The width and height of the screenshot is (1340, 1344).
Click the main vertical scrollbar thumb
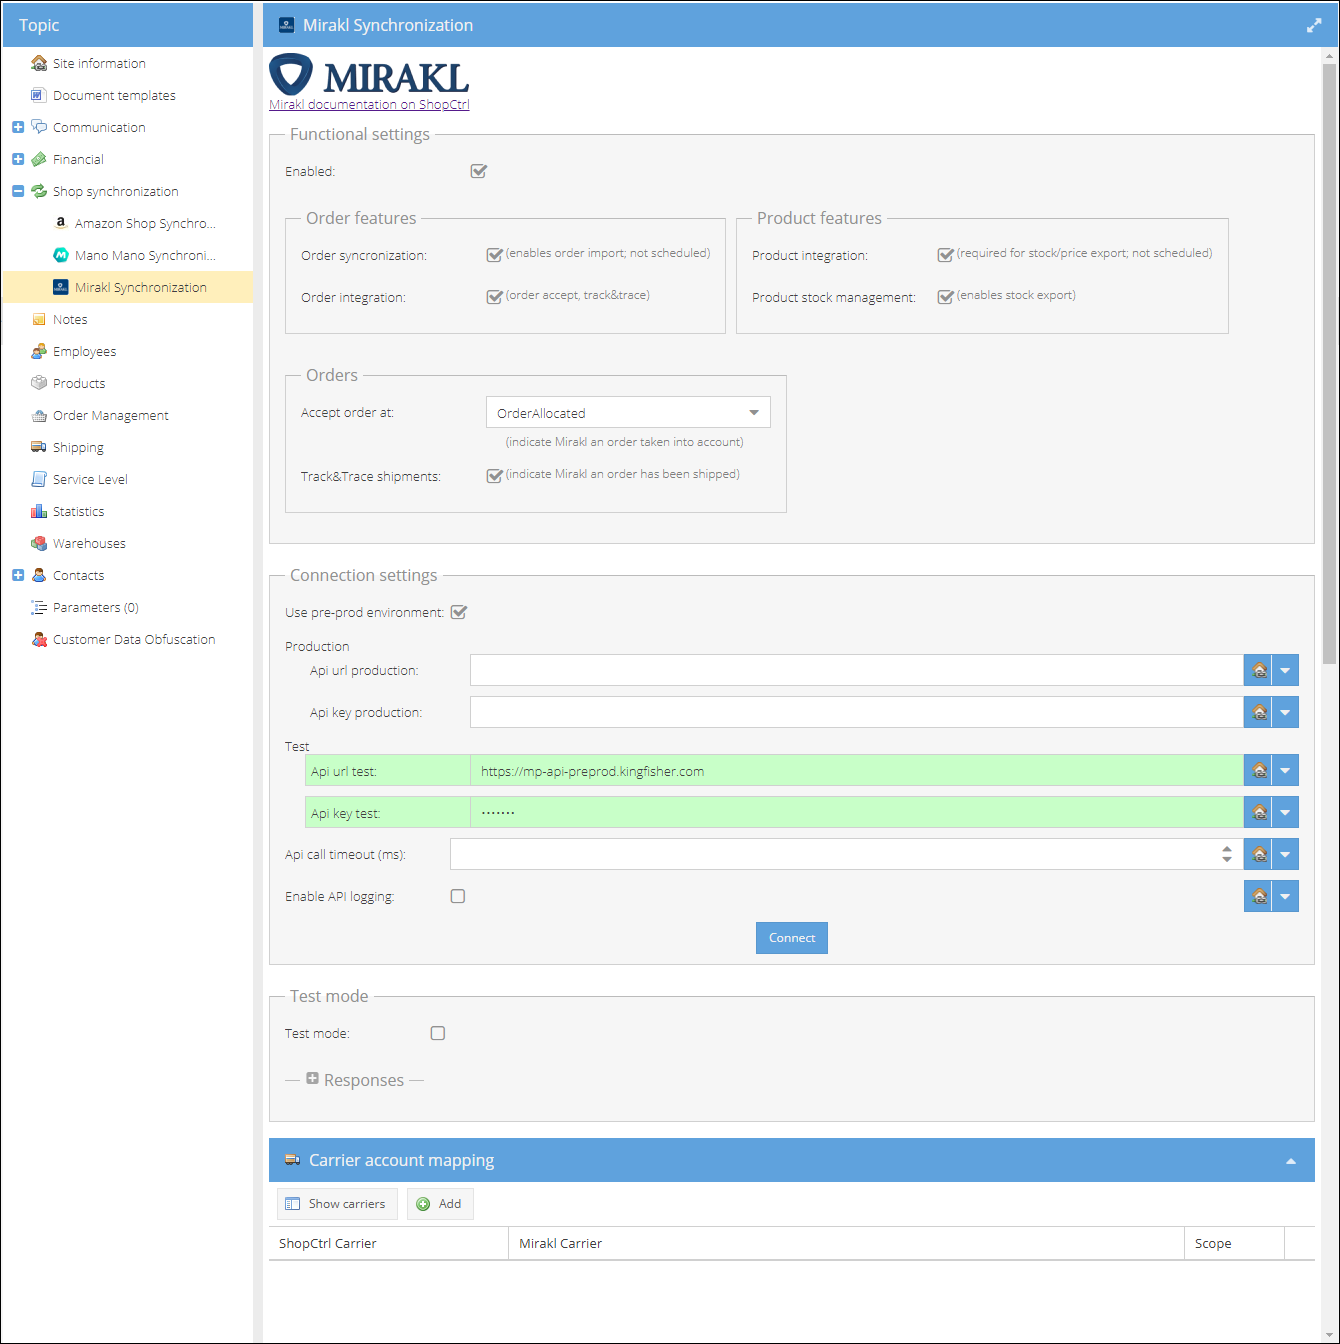[x=1329, y=363]
